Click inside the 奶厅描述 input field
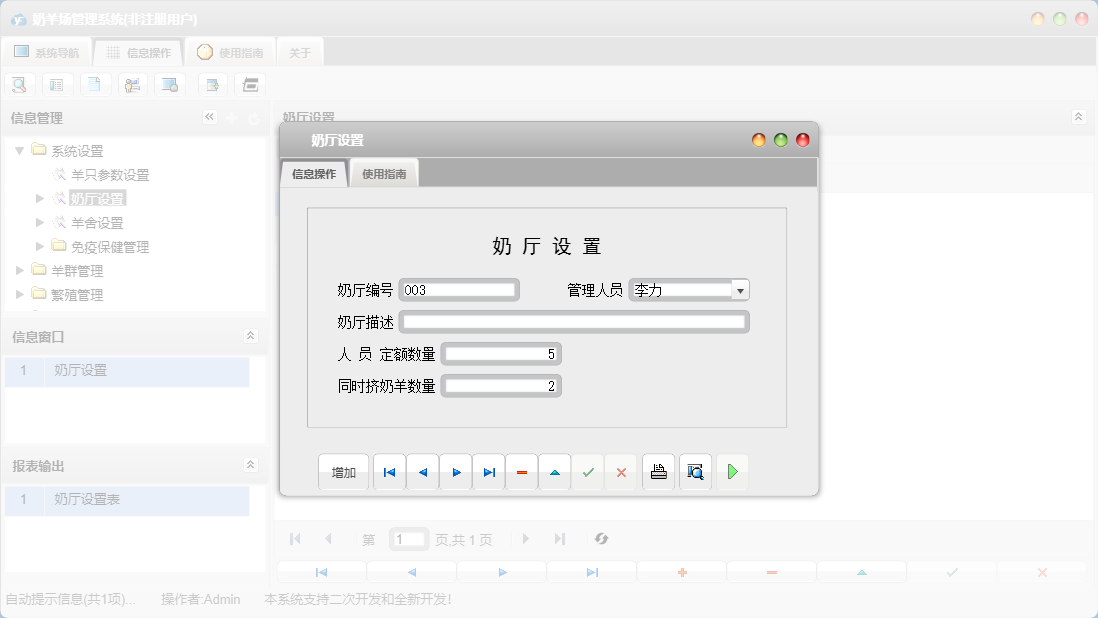This screenshot has height=618, width=1098. pyautogui.click(x=570, y=321)
